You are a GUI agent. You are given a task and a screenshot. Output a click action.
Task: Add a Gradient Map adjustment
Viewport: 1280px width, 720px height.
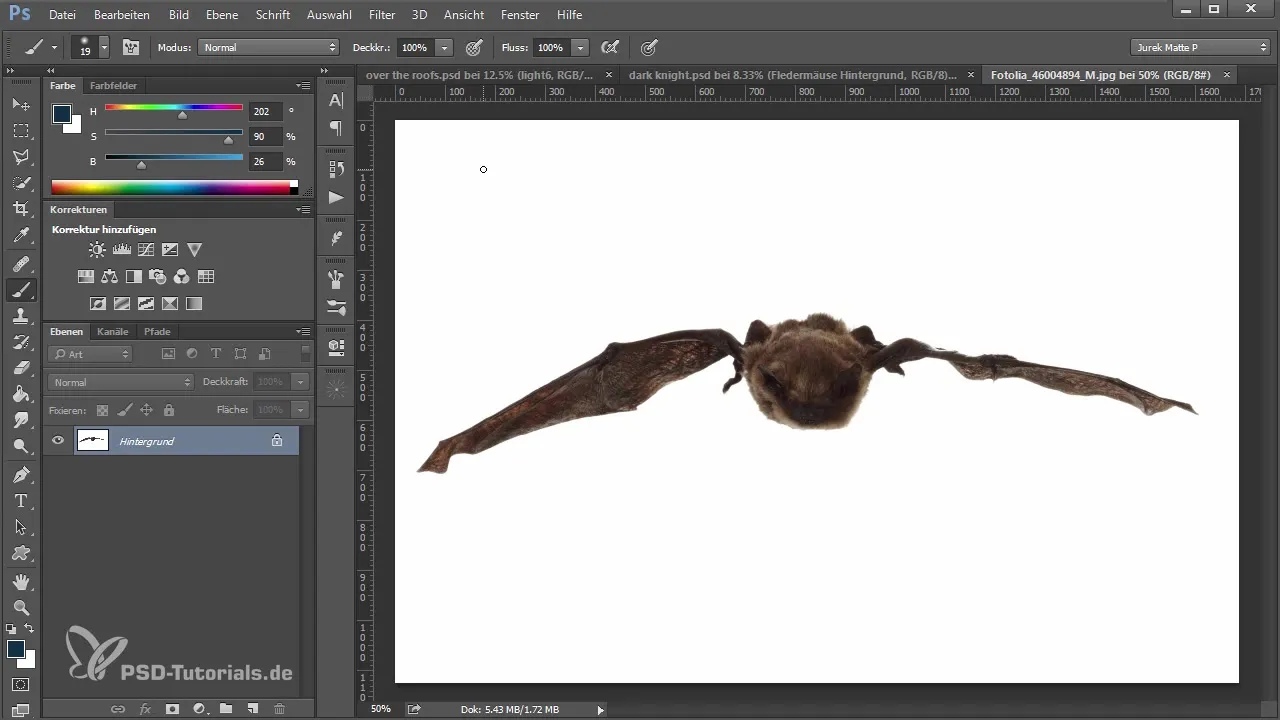coord(194,304)
